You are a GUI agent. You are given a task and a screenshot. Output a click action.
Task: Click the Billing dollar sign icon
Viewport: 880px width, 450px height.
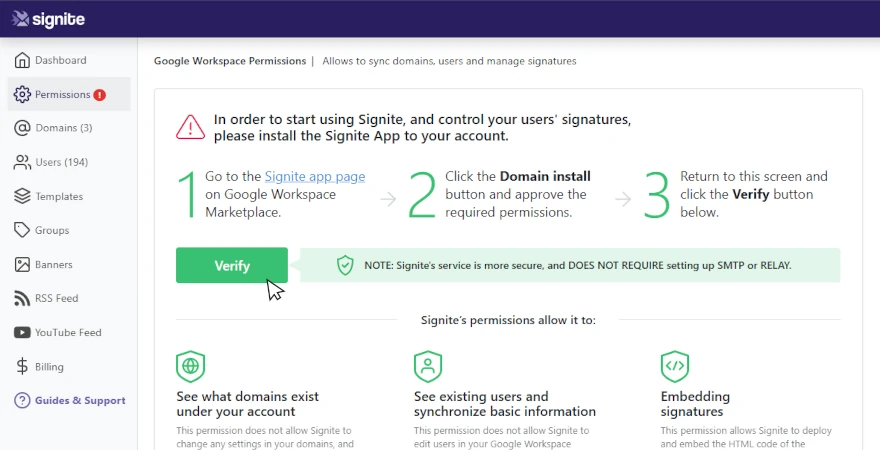coord(22,366)
